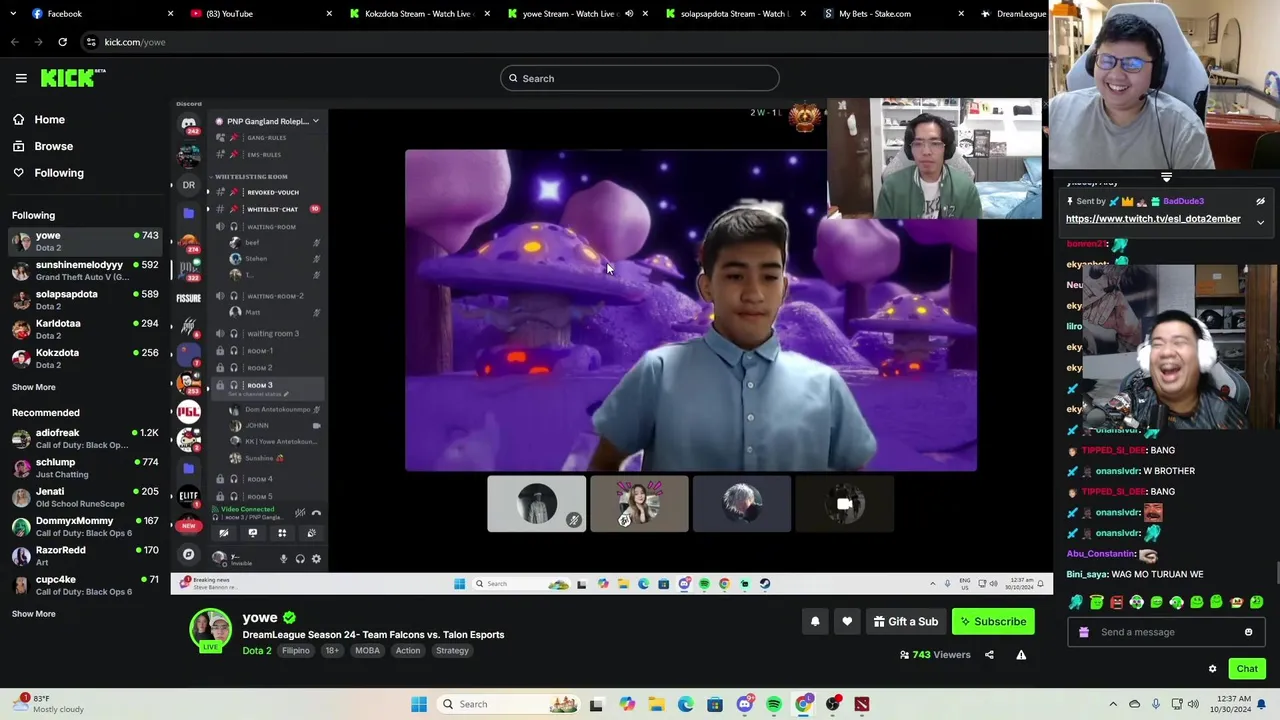Image resolution: width=1280 pixels, height=720 pixels.
Task: Open the sunshinemelodyyy channel
Action: point(85,271)
